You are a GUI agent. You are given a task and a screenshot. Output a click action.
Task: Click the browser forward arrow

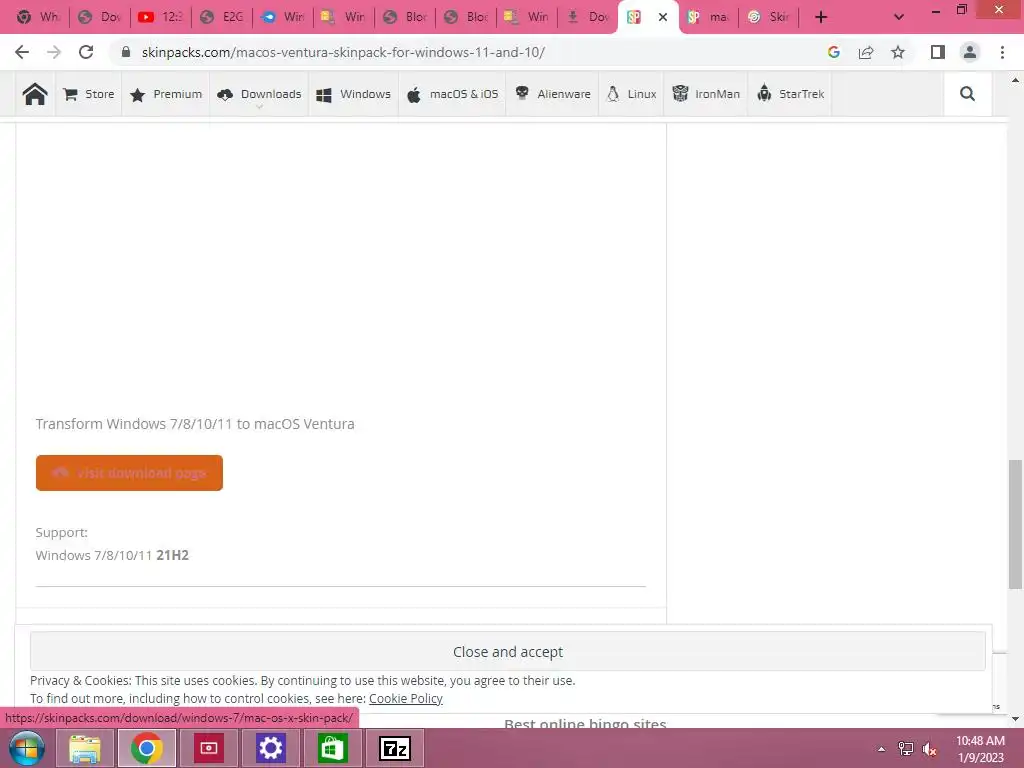tap(54, 52)
